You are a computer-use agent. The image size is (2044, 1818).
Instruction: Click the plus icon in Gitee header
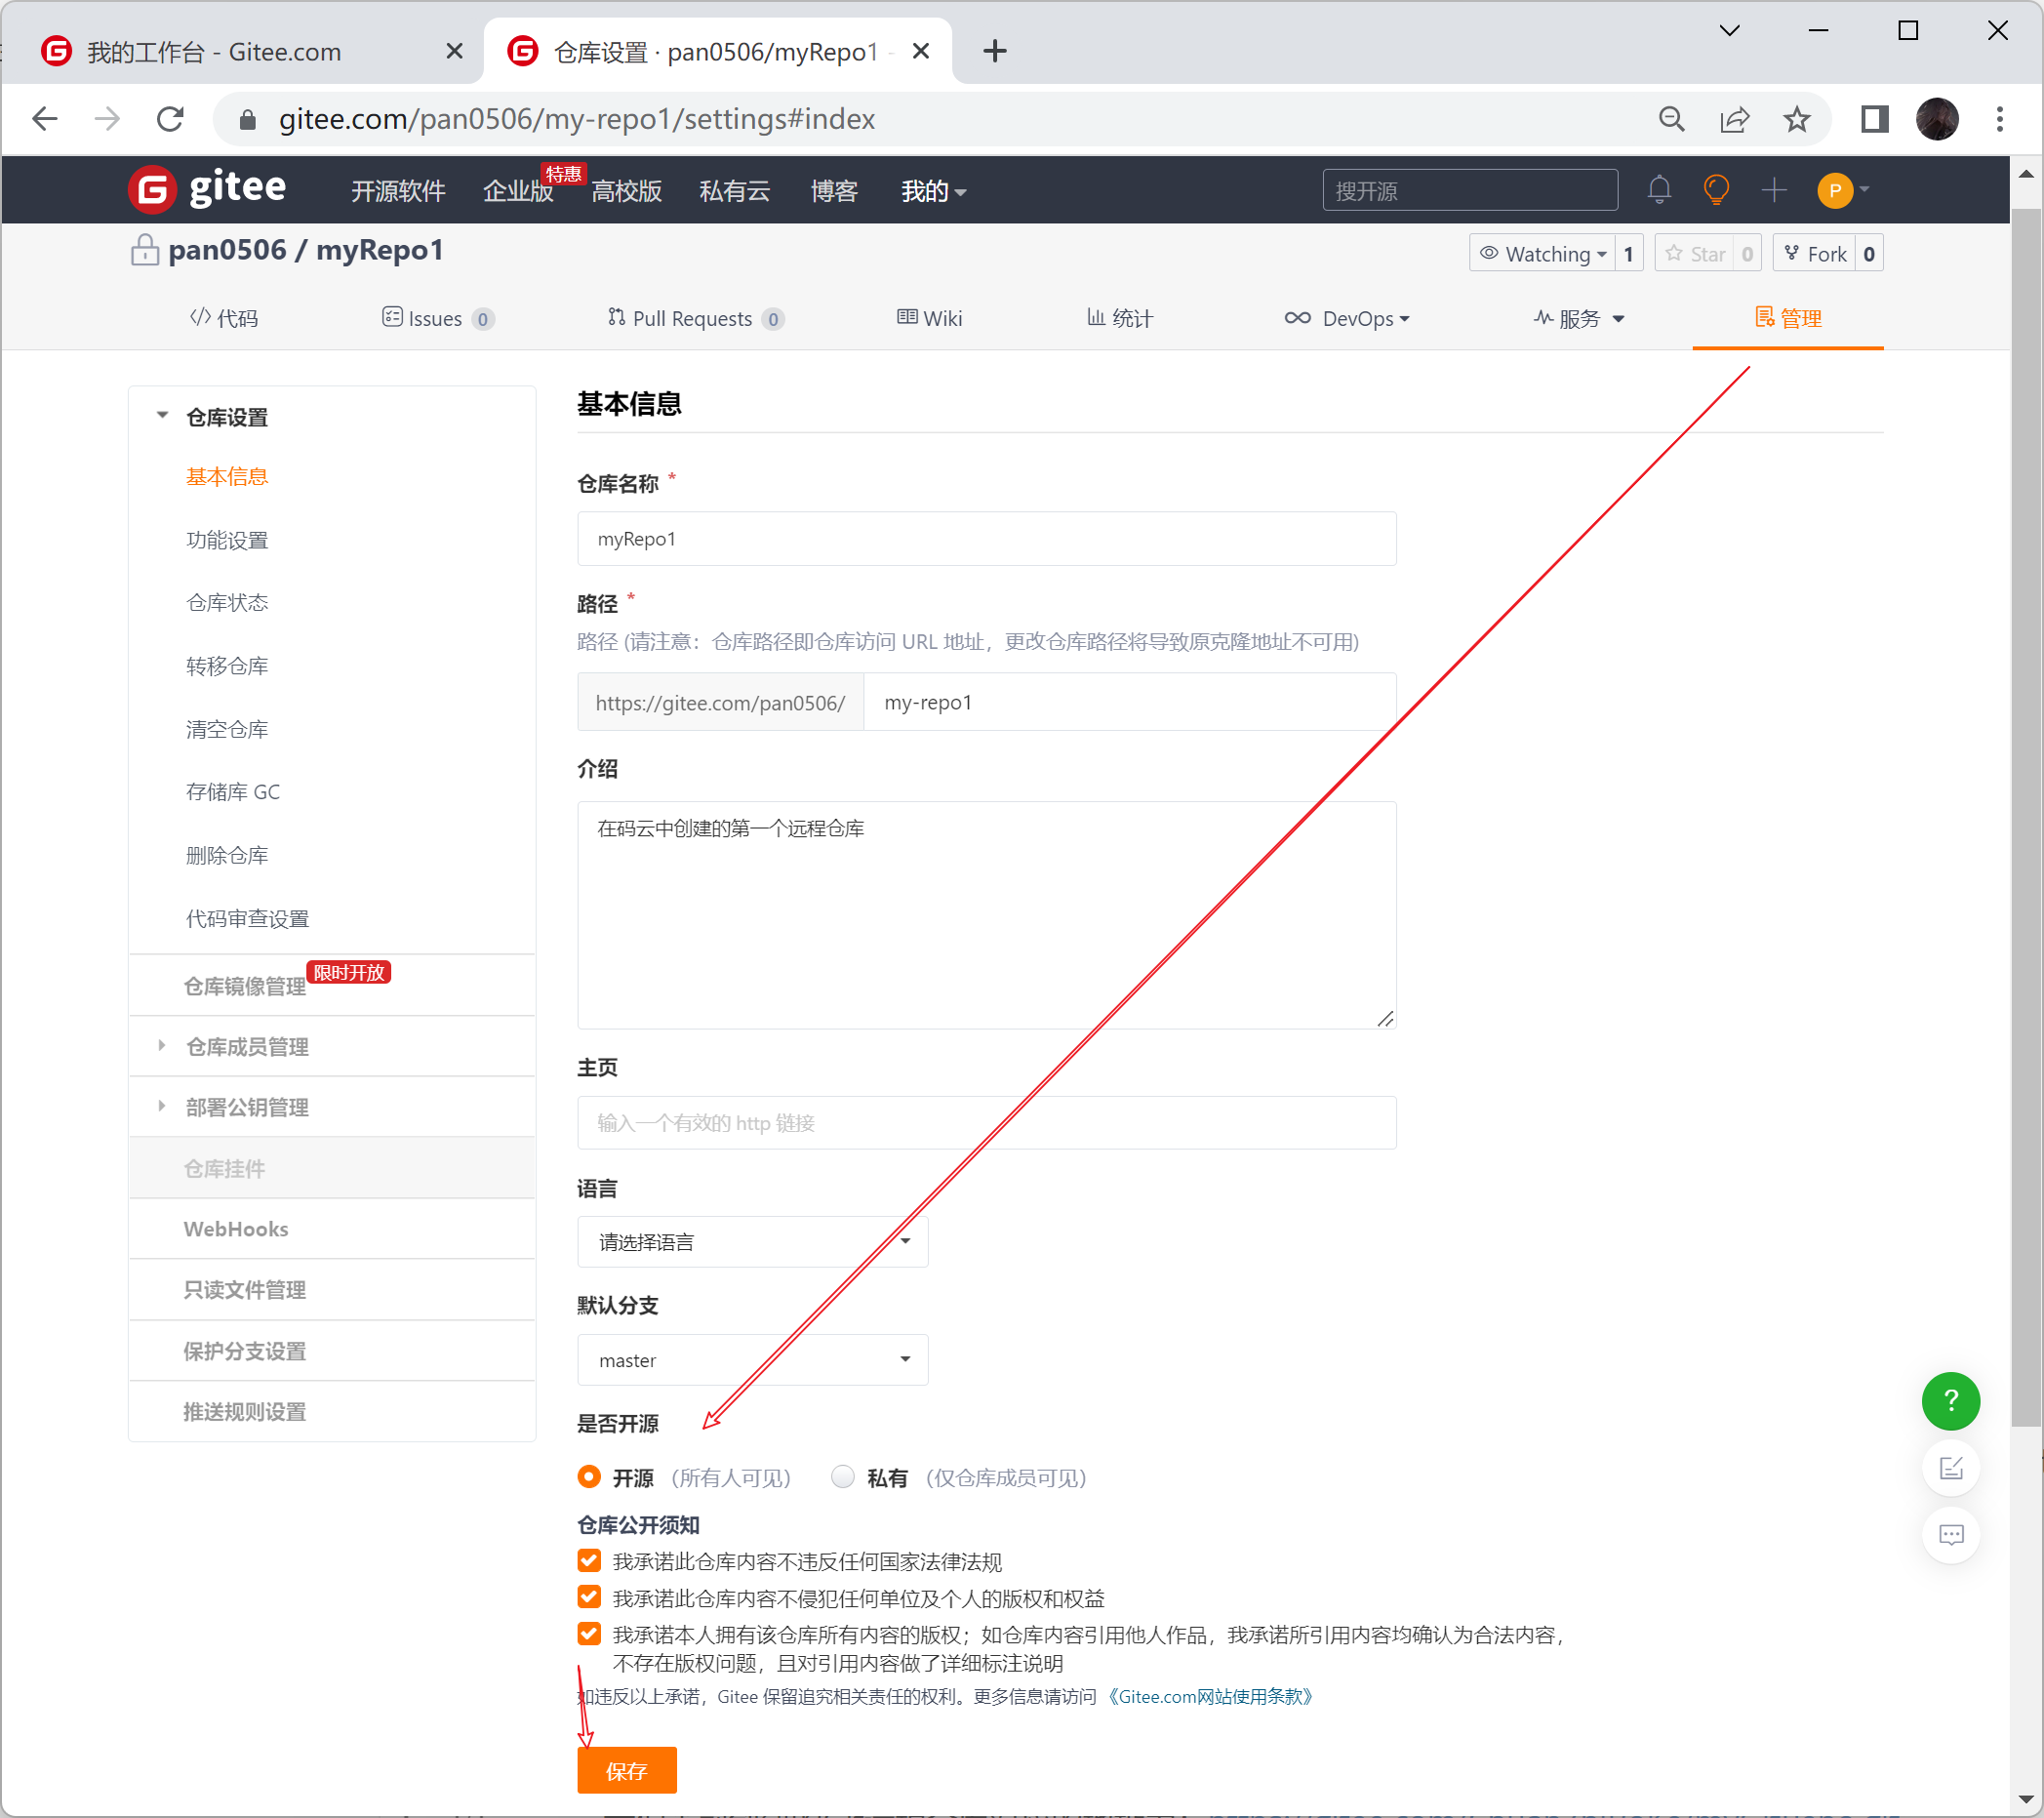click(x=1774, y=190)
